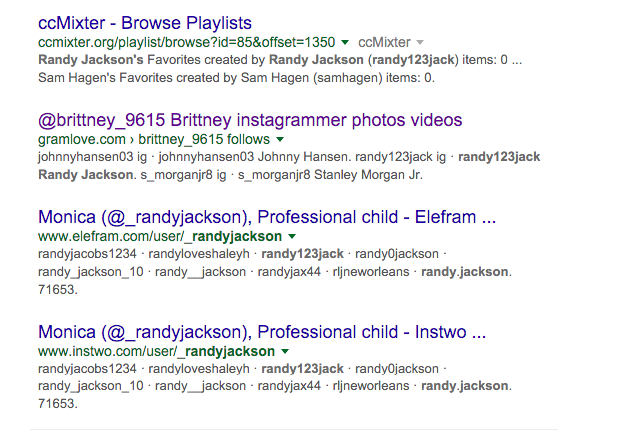Visit the ccmixter.org/playlist/browse green URL
The height and width of the screenshot is (434, 627).
186,42
